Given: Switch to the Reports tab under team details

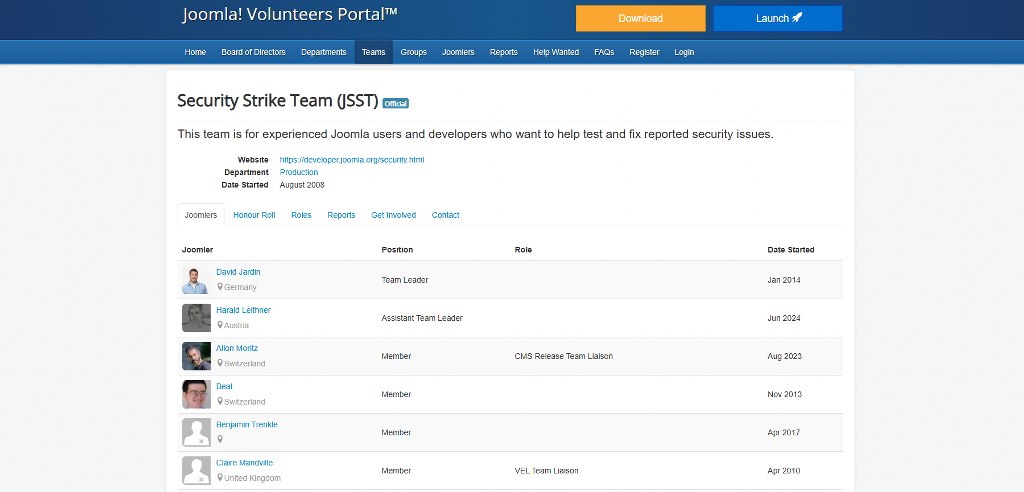Looking at the screenshot, I should 342,215.
